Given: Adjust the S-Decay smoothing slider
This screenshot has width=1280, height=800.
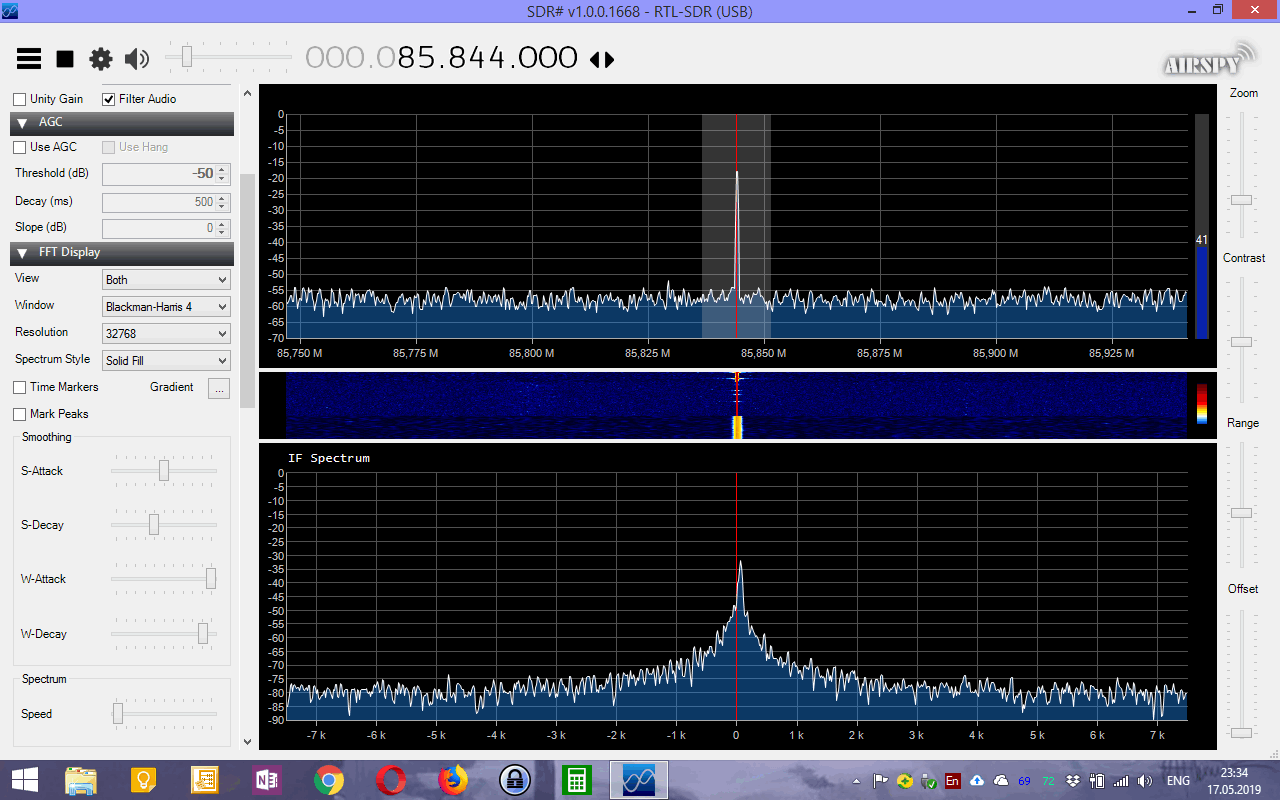Looking at the screenshot, I should coord(154,524).
